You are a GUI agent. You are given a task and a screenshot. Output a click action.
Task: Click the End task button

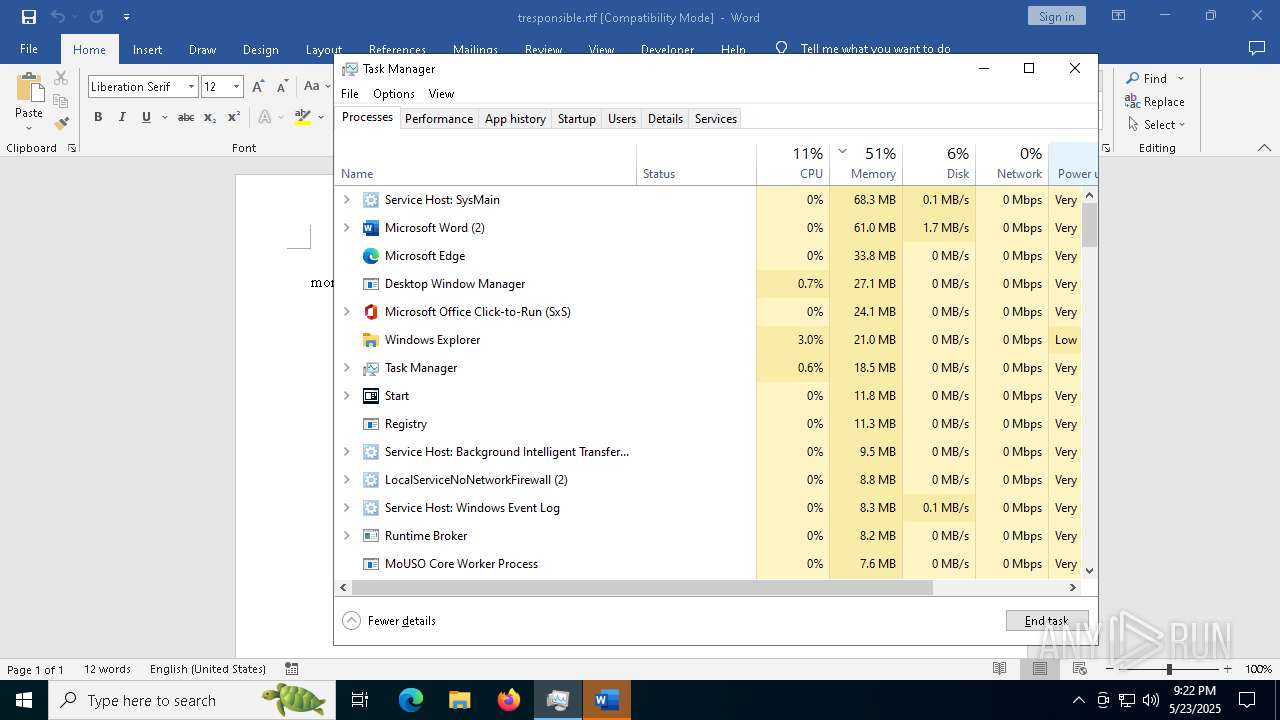[x=1046, y=620]
